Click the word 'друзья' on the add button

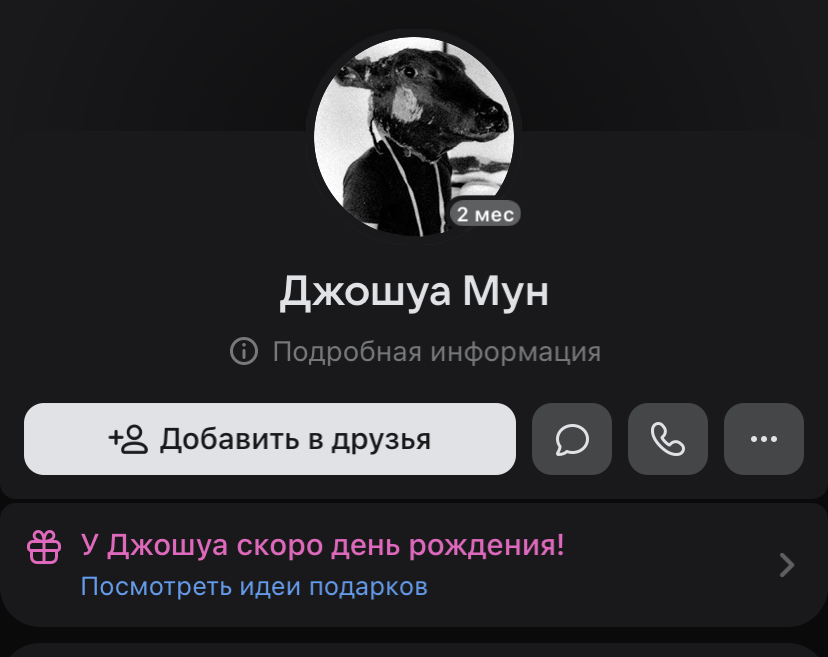(x=381, y=439)
